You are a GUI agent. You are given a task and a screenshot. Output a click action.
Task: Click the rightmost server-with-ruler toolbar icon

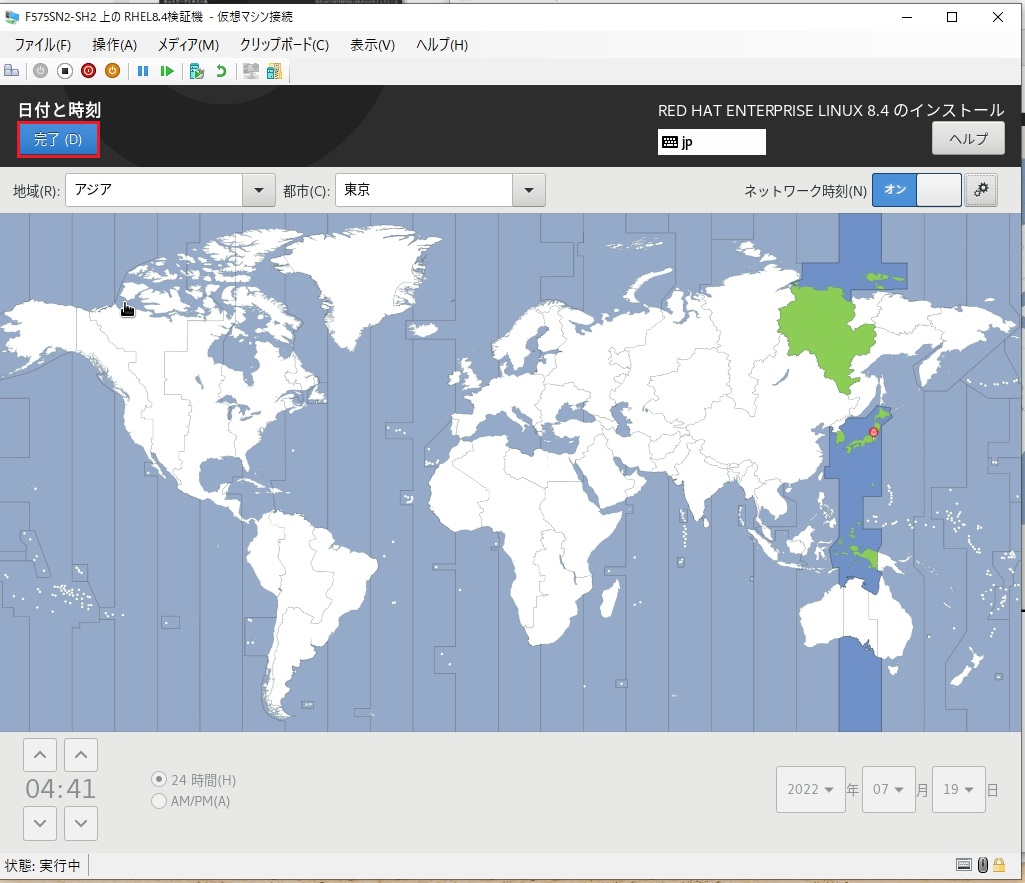275,71
